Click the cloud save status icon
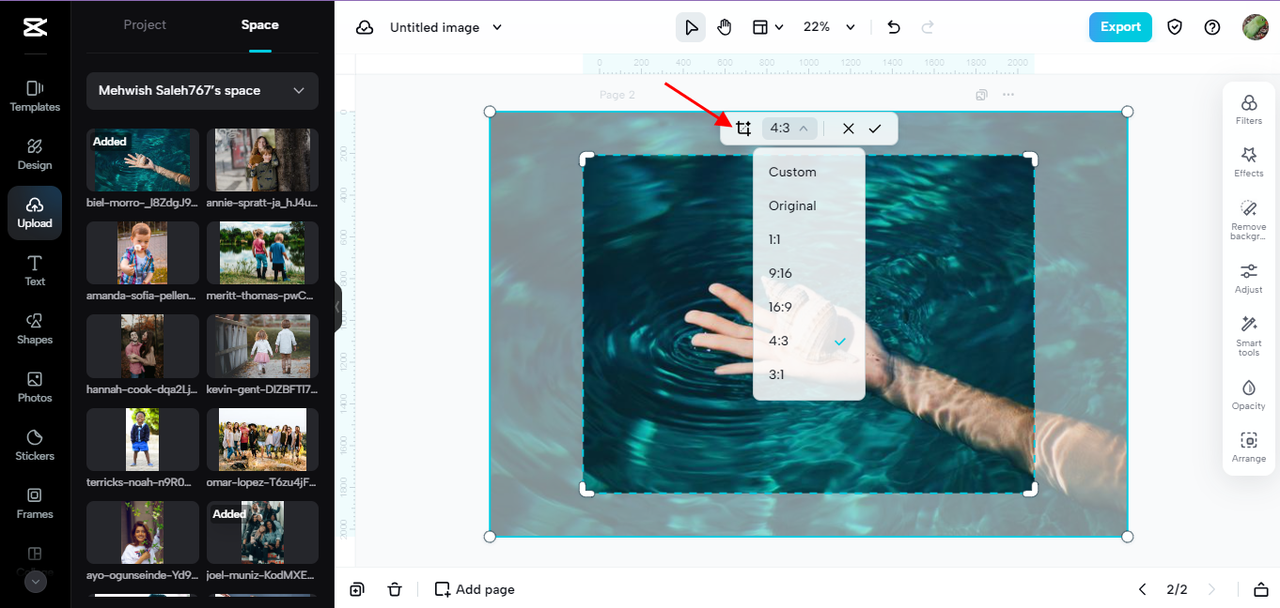The width and height of the screenshot is (1280, 608). tap(365, 28)
